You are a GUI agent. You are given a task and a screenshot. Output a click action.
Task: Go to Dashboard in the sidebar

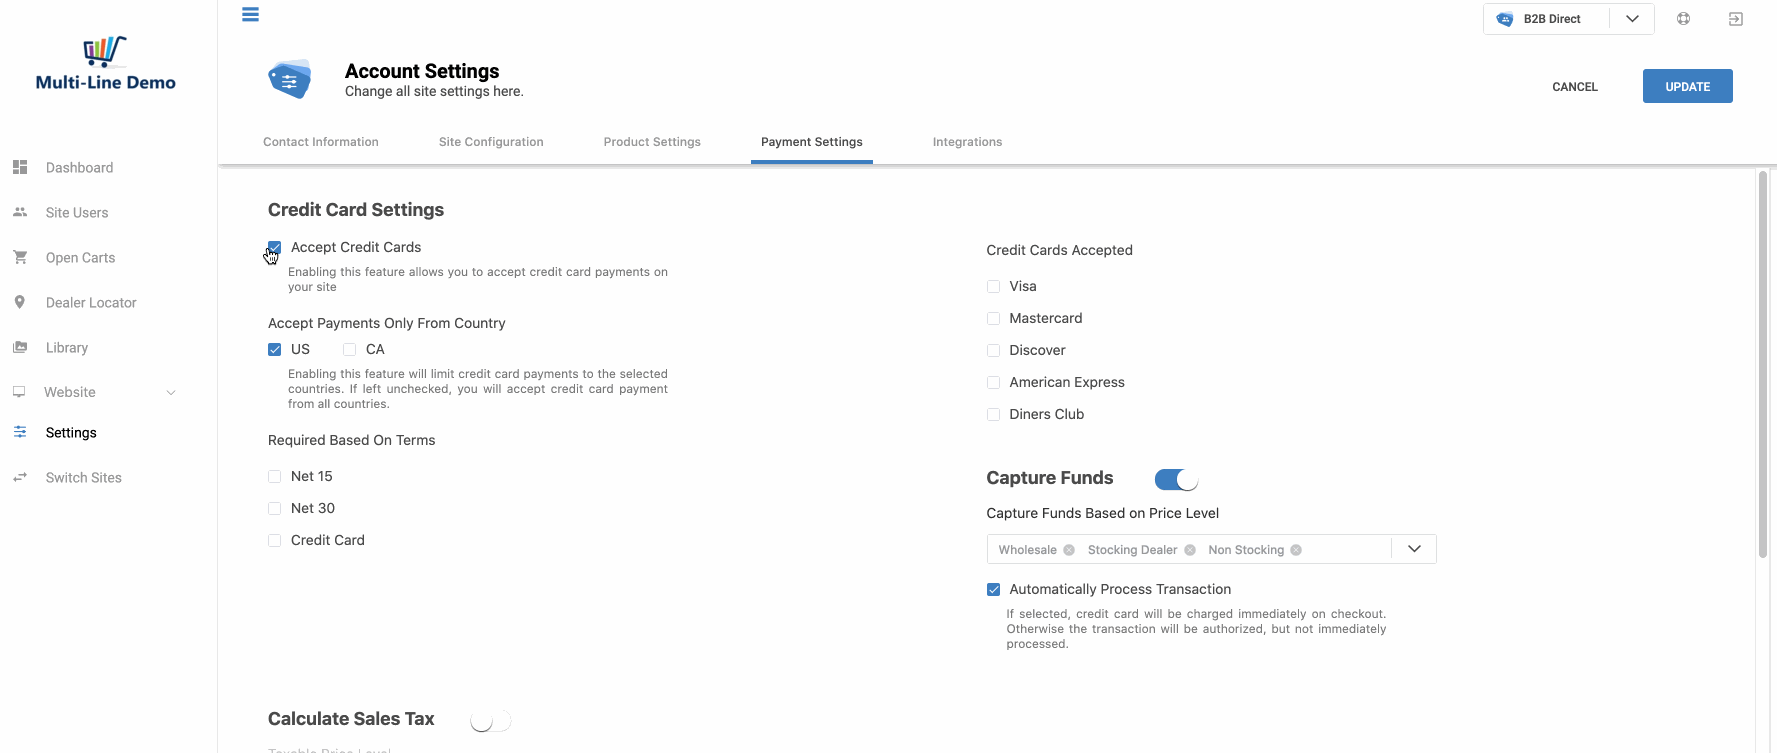point(79,167)
